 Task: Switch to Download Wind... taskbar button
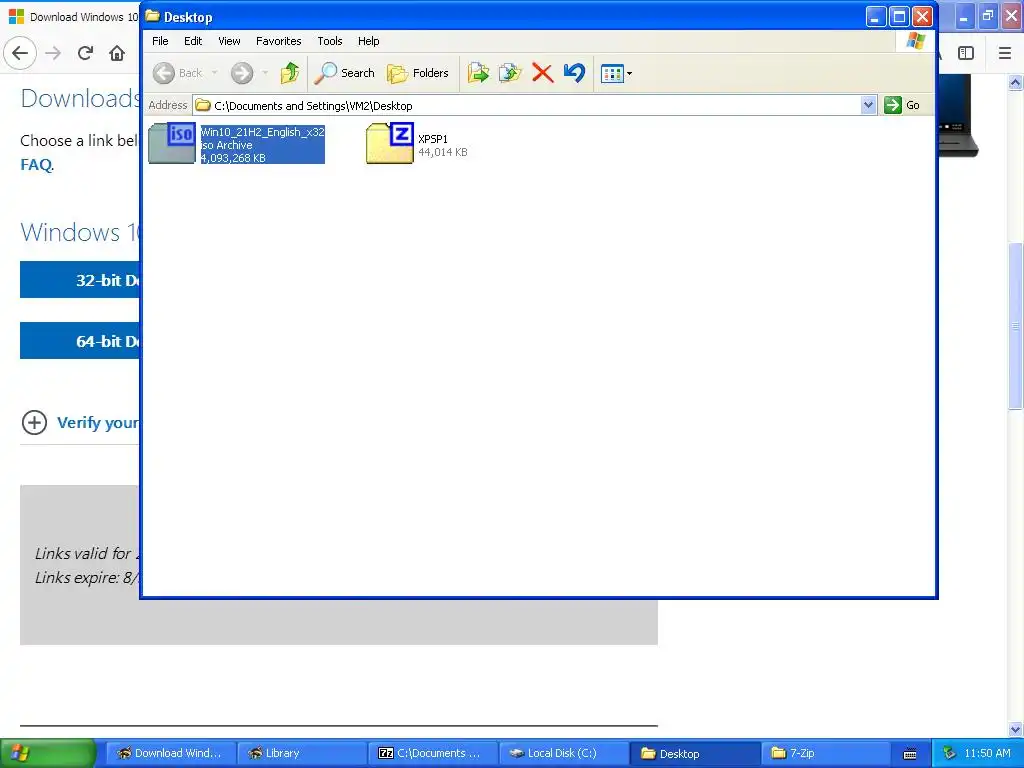(x=170, y=753)
